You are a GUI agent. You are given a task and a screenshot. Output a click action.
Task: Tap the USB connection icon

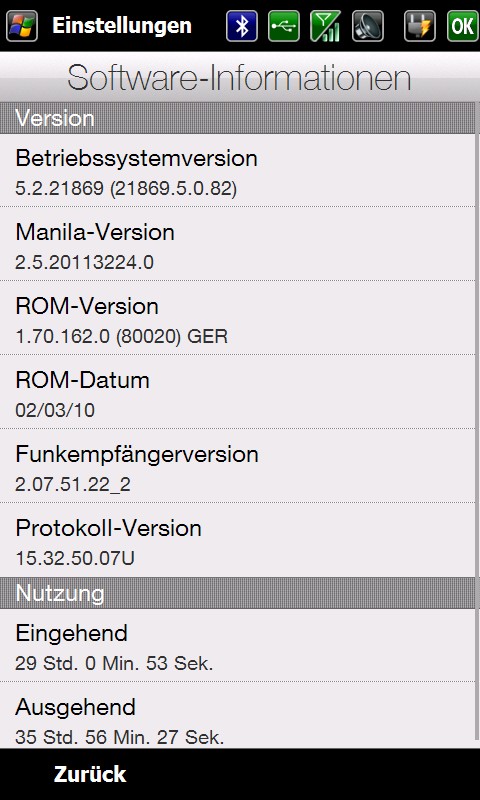[x=284, y=26]
